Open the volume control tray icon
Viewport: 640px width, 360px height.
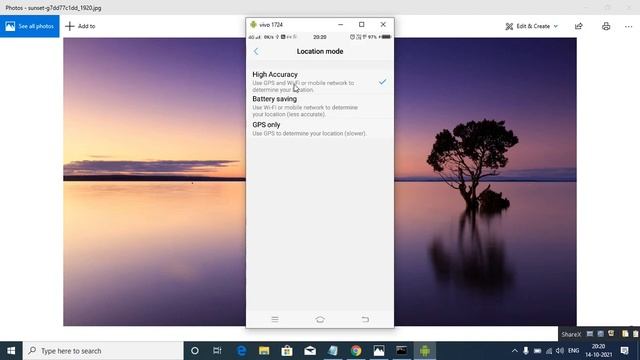(560, 351)
